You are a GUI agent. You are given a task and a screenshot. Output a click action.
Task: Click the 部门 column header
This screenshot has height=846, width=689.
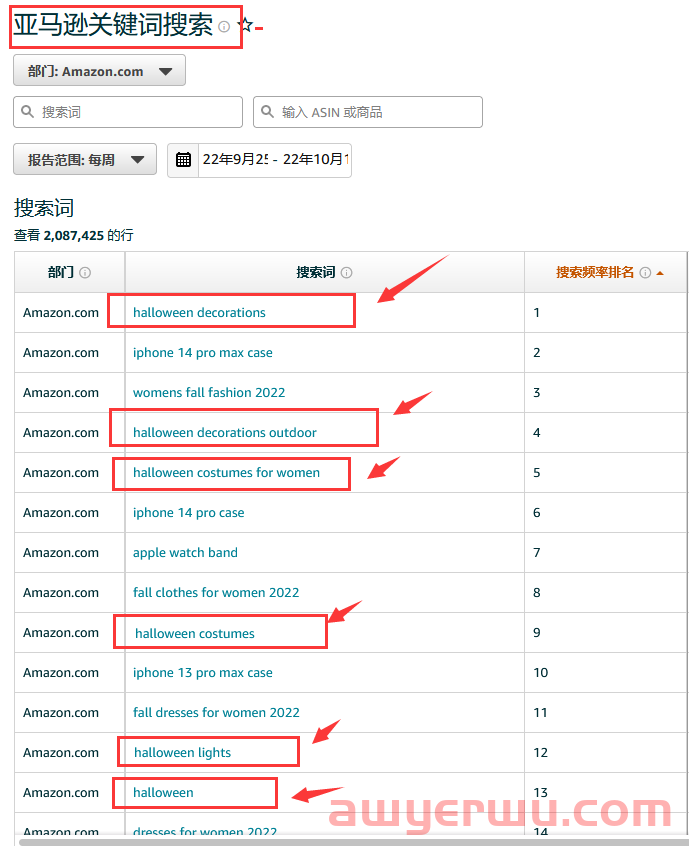coord(60,272)
